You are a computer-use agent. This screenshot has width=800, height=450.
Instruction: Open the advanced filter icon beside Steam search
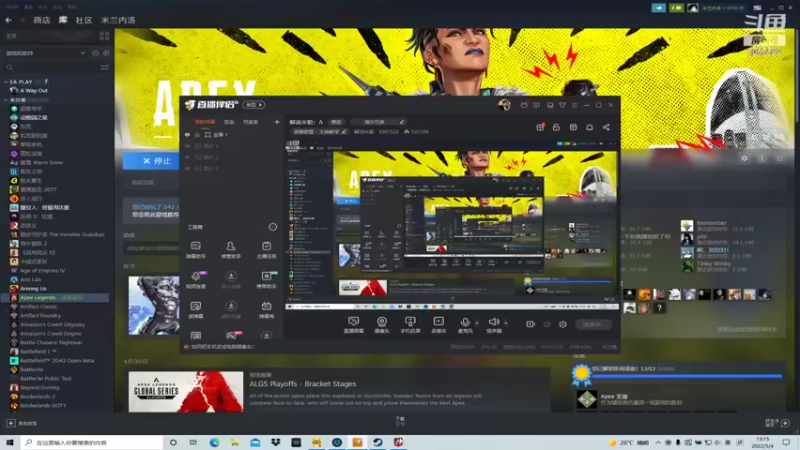(x=105, y=67)
